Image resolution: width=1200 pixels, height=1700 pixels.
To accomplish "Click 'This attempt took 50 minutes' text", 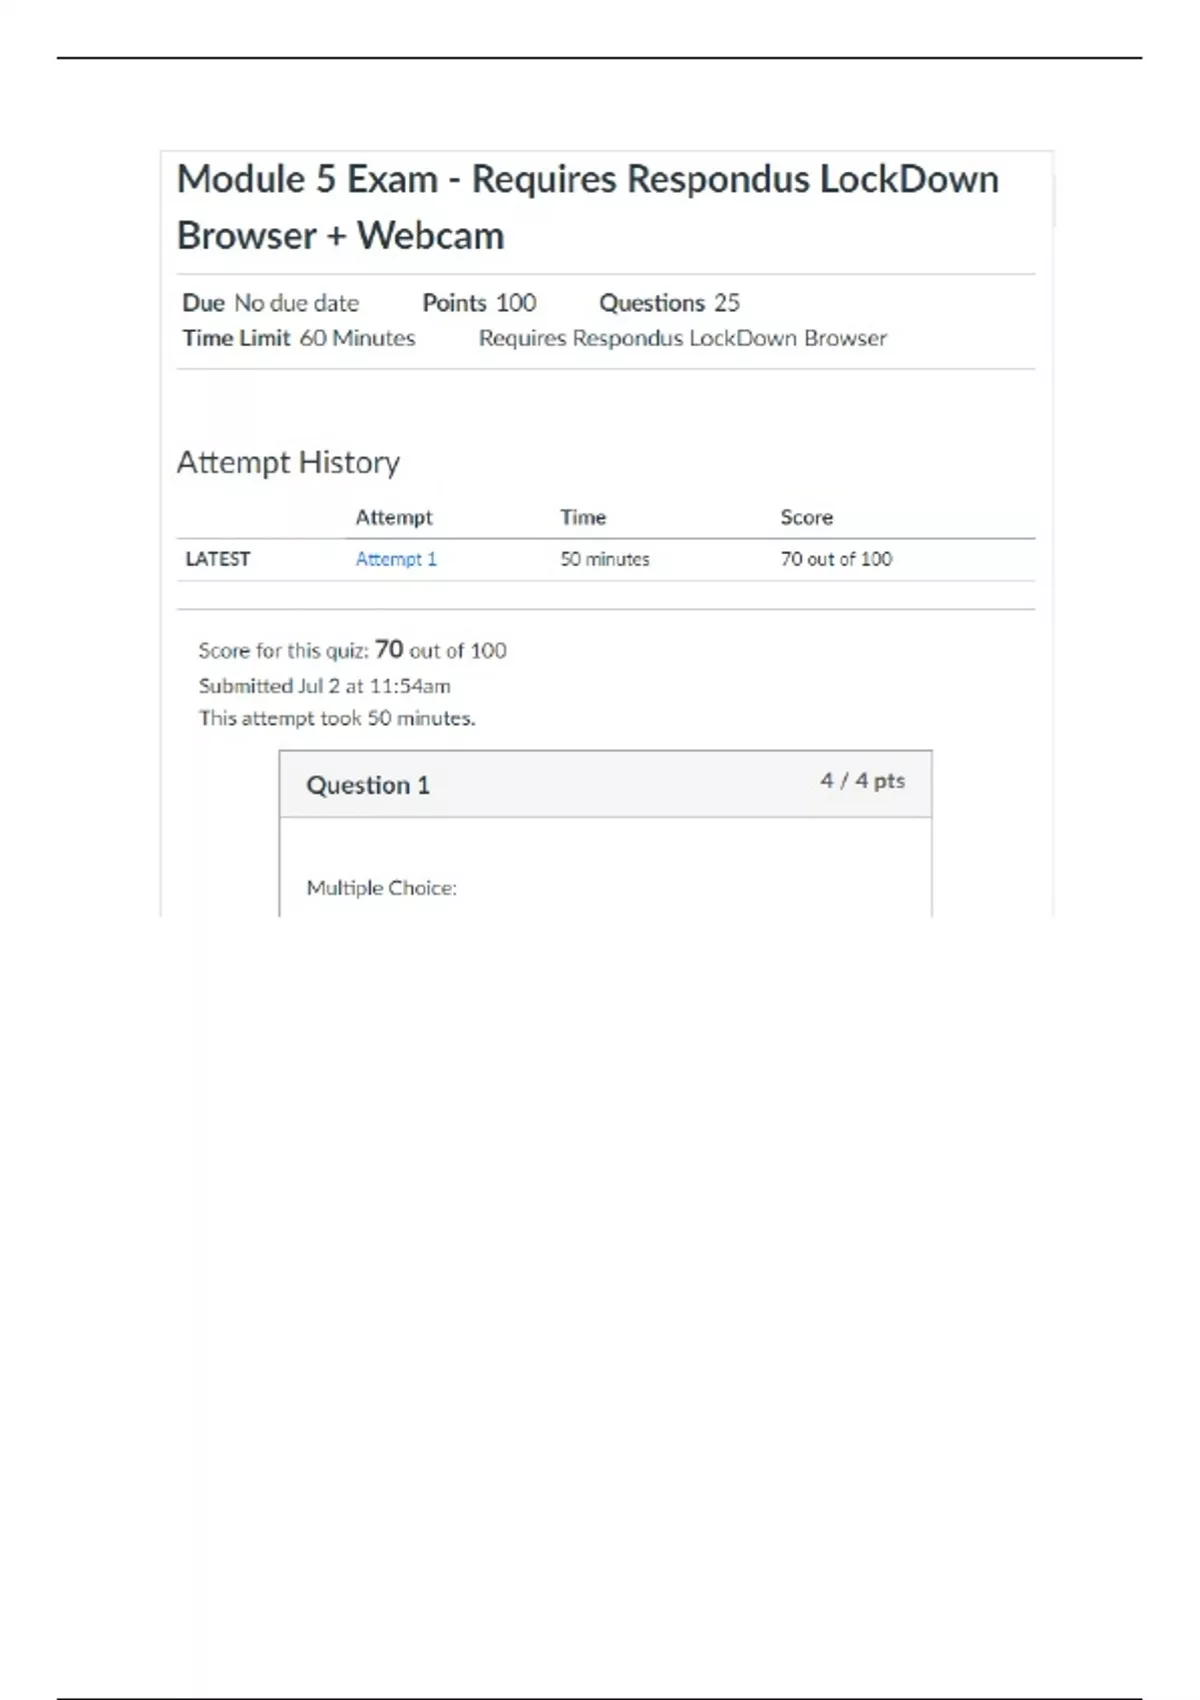I will [x=337, y=718].
